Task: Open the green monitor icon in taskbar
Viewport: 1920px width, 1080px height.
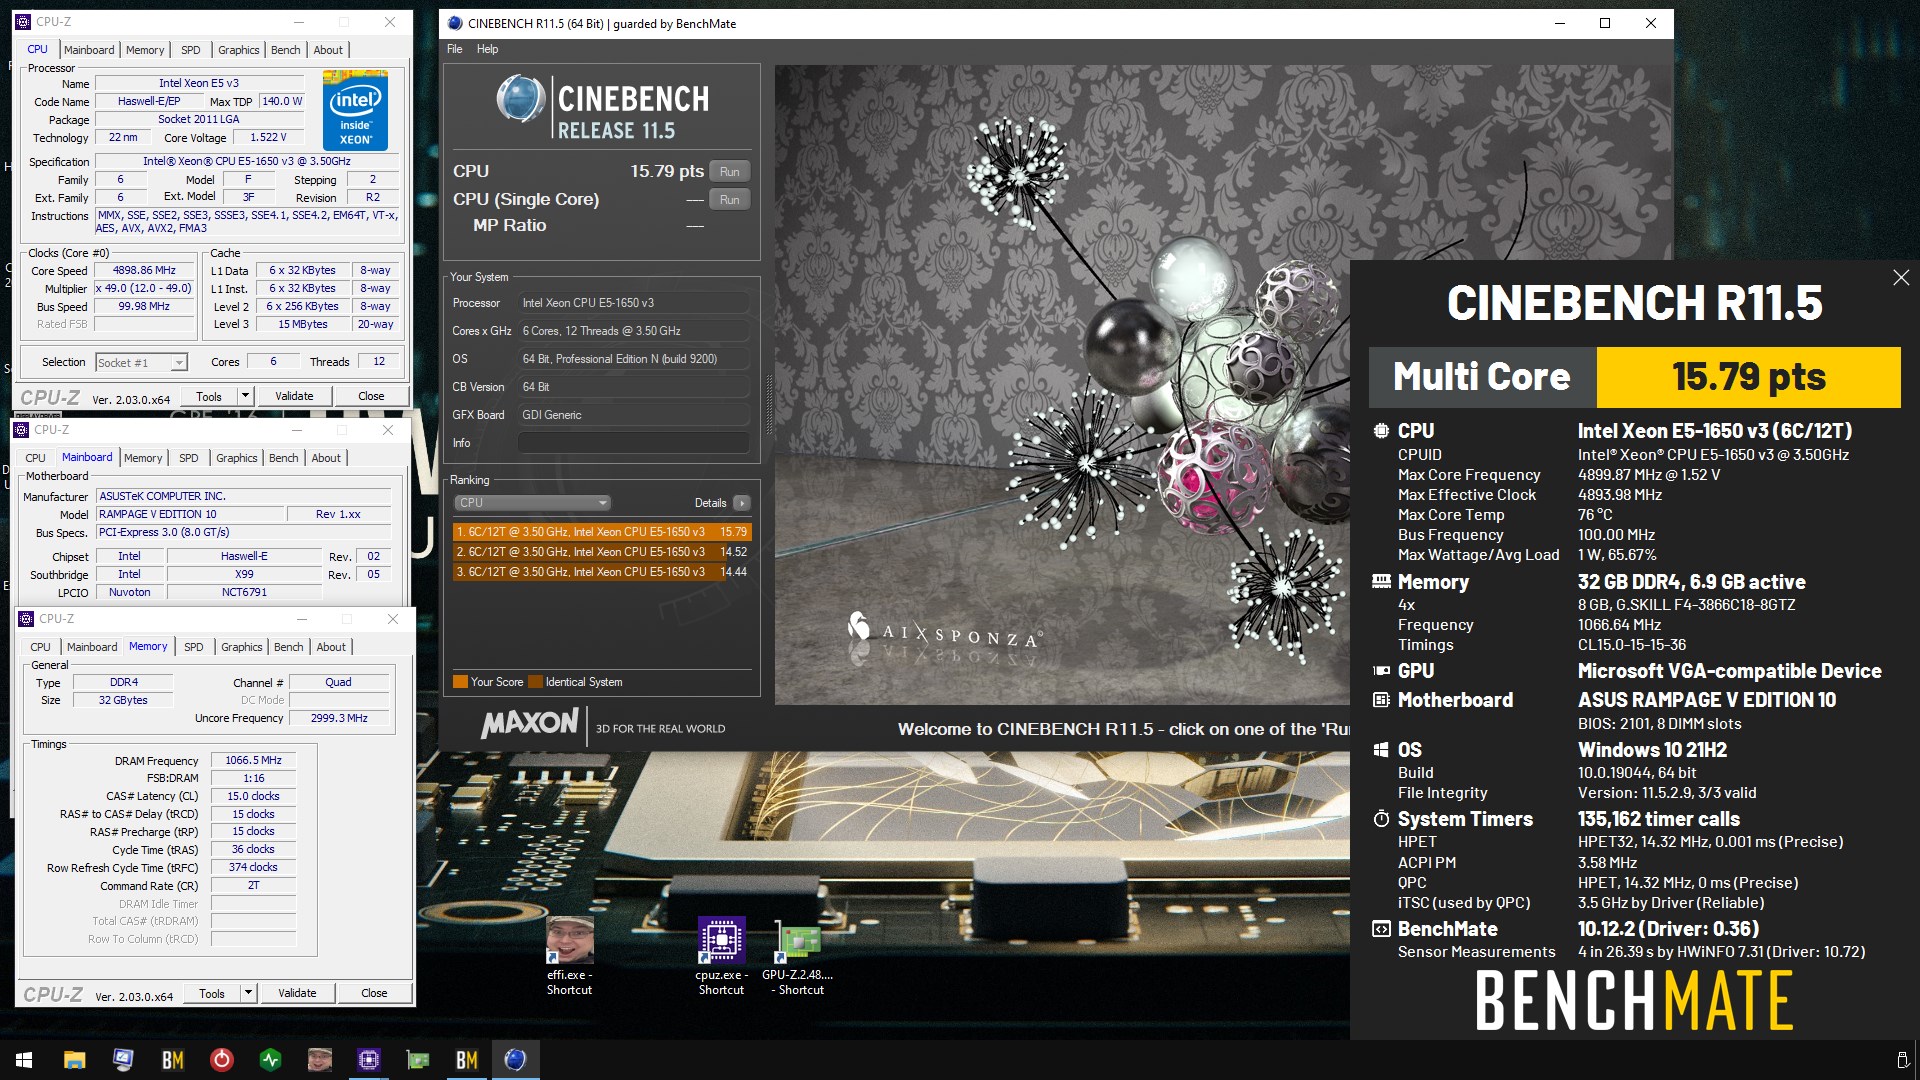Action: (270, 1060)
